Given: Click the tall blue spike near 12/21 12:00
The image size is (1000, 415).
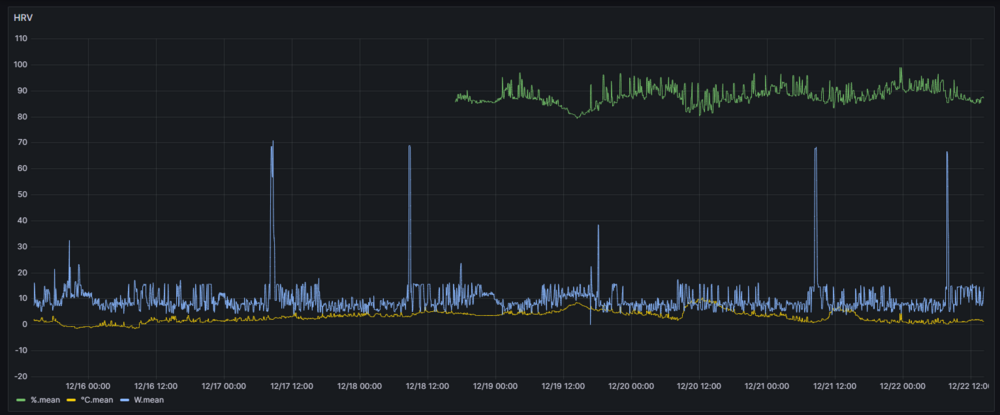Looking at the screenshot, I should (x=815, y=148).
